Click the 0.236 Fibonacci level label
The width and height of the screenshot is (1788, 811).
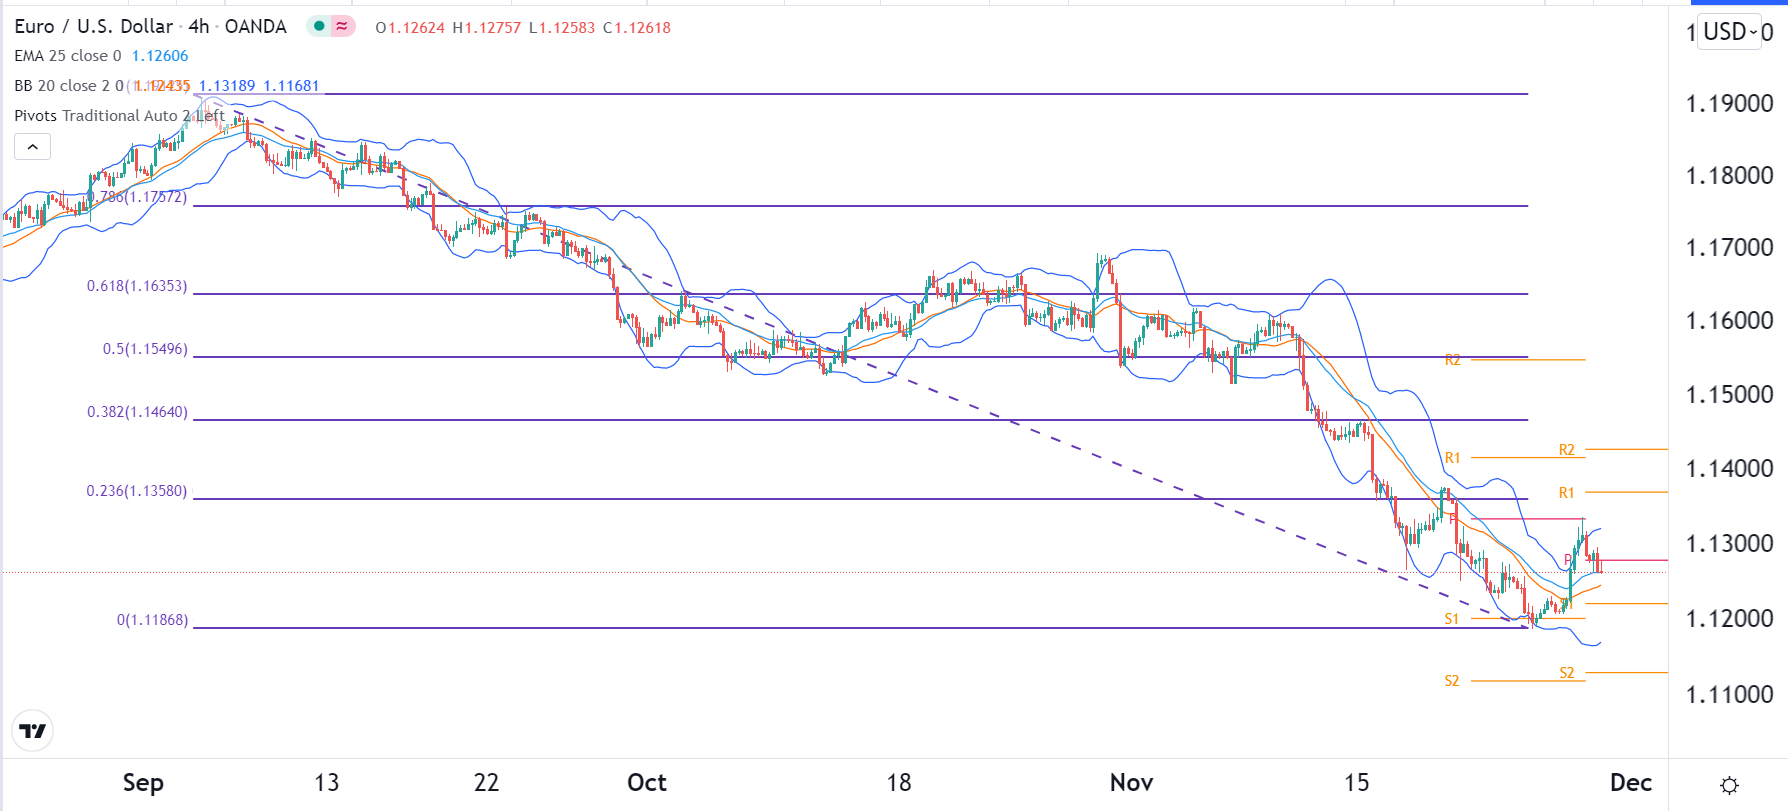click(137, 491)
